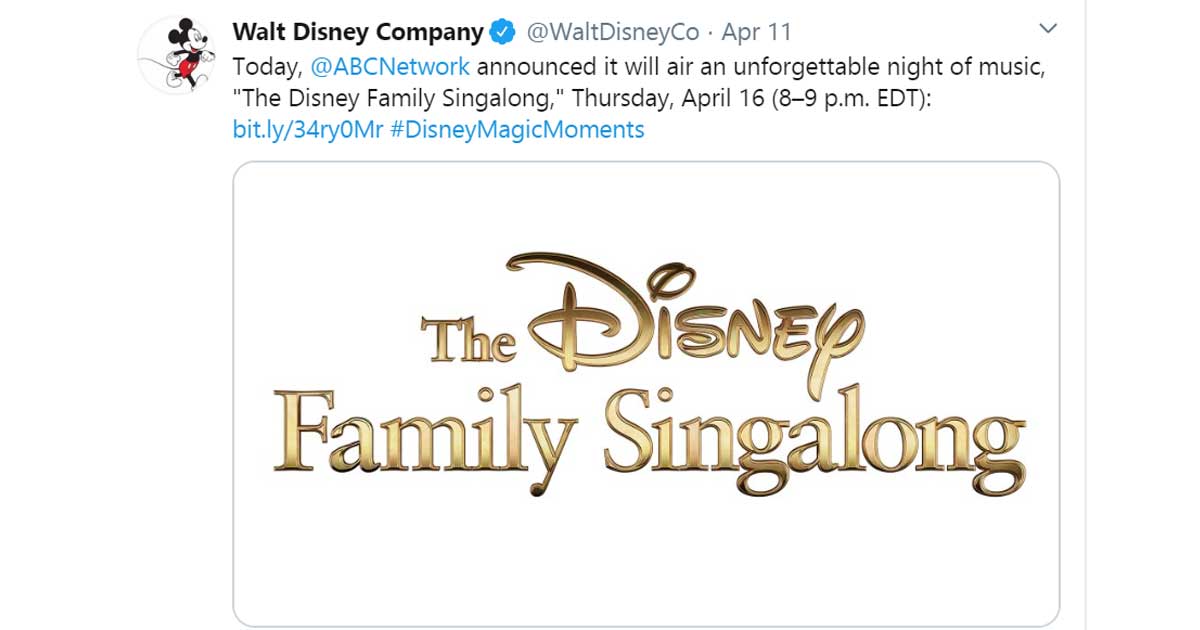Click the Mickey Mouse profile avatar
1200x630 pixels.
(177, 55)
